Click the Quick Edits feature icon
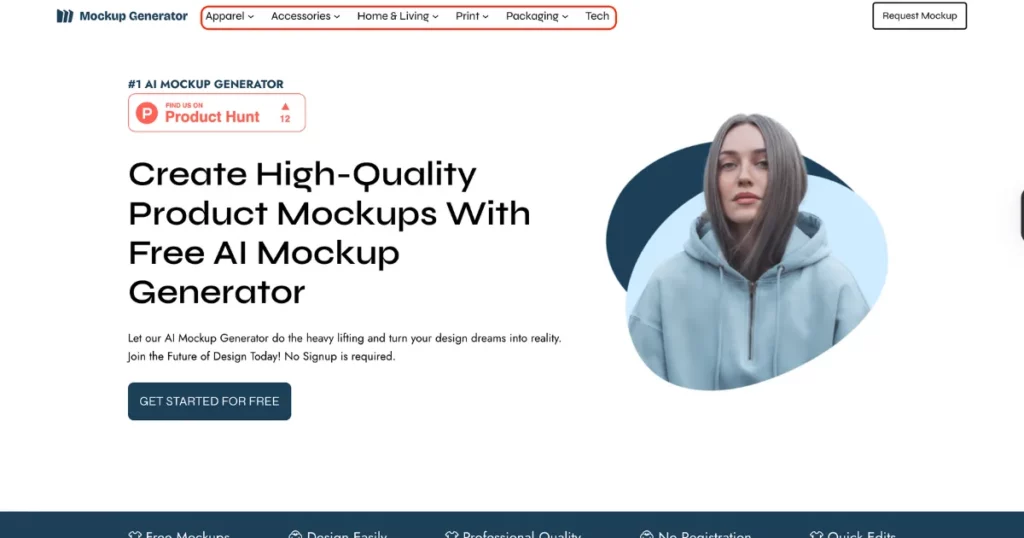The height and width of the screenshot is (538, 1024). 816,534
